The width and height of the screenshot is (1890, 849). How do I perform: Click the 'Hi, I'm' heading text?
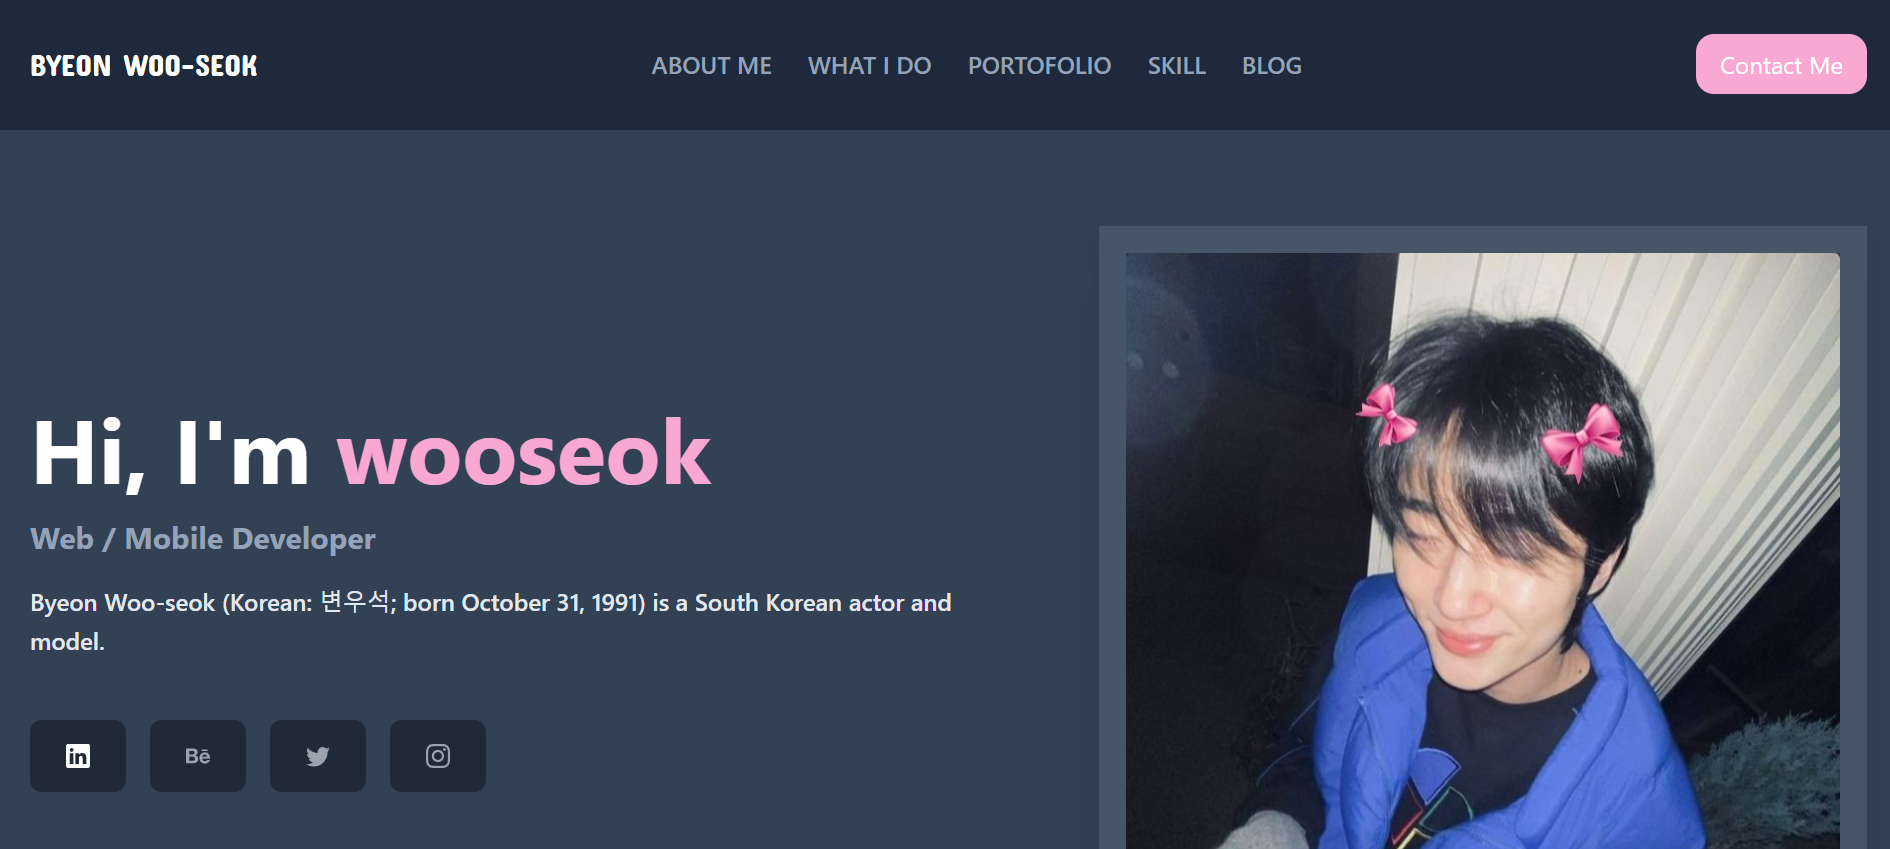[x=171, y=455]
